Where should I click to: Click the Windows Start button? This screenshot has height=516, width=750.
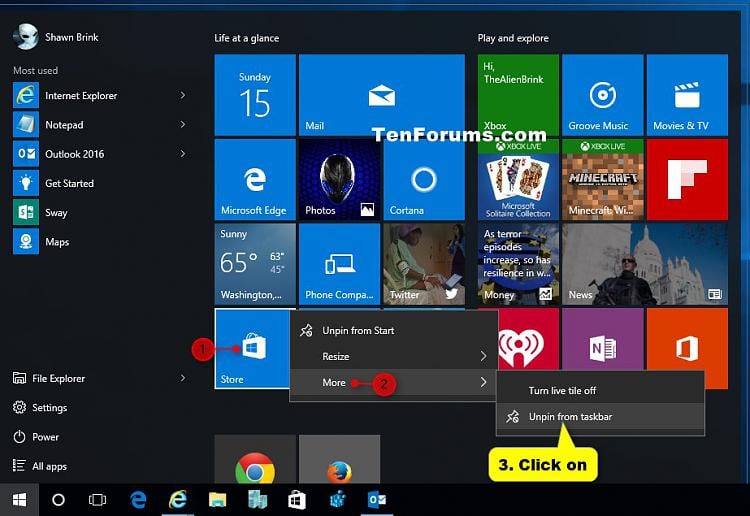(x=19, y=500)
